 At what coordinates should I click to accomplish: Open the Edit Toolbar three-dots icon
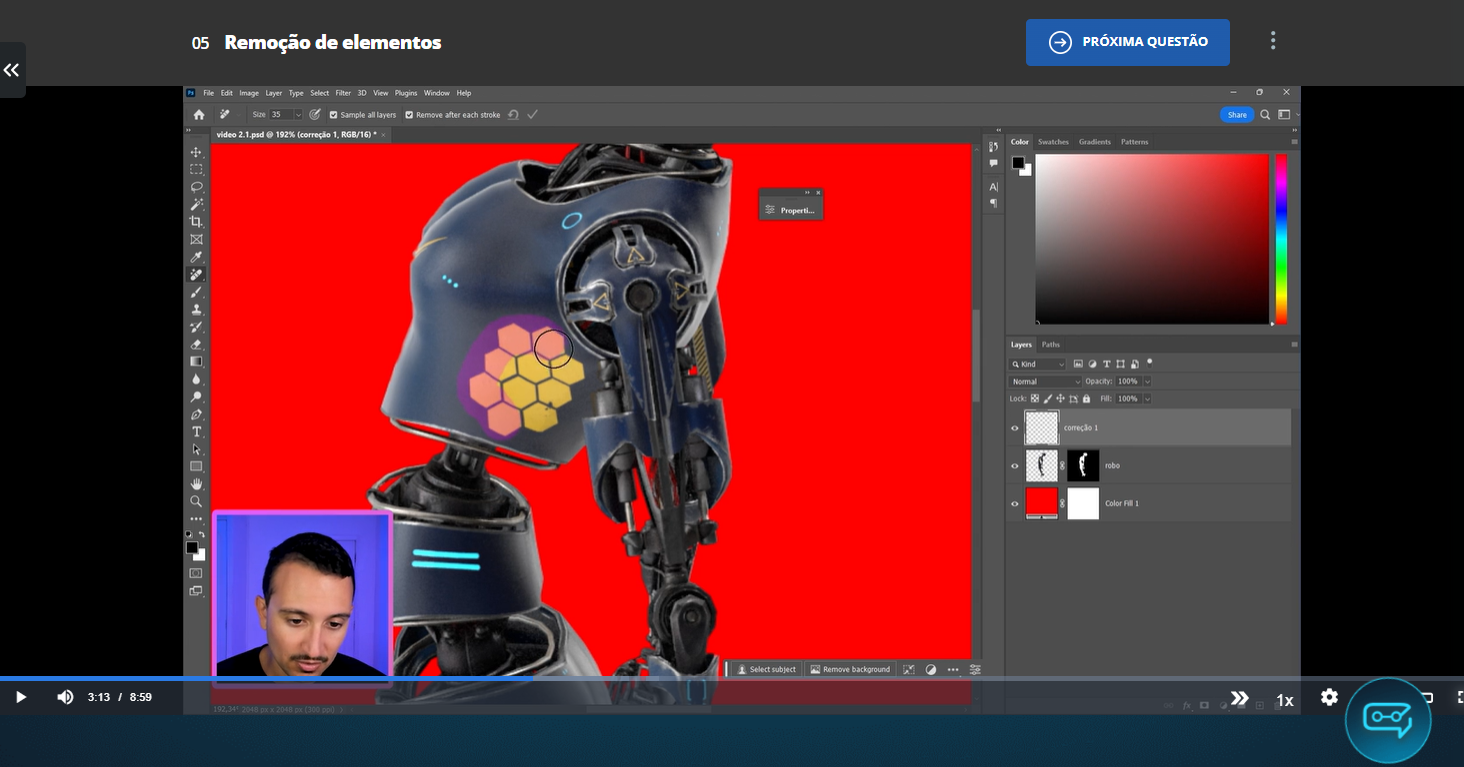point(196,519)
